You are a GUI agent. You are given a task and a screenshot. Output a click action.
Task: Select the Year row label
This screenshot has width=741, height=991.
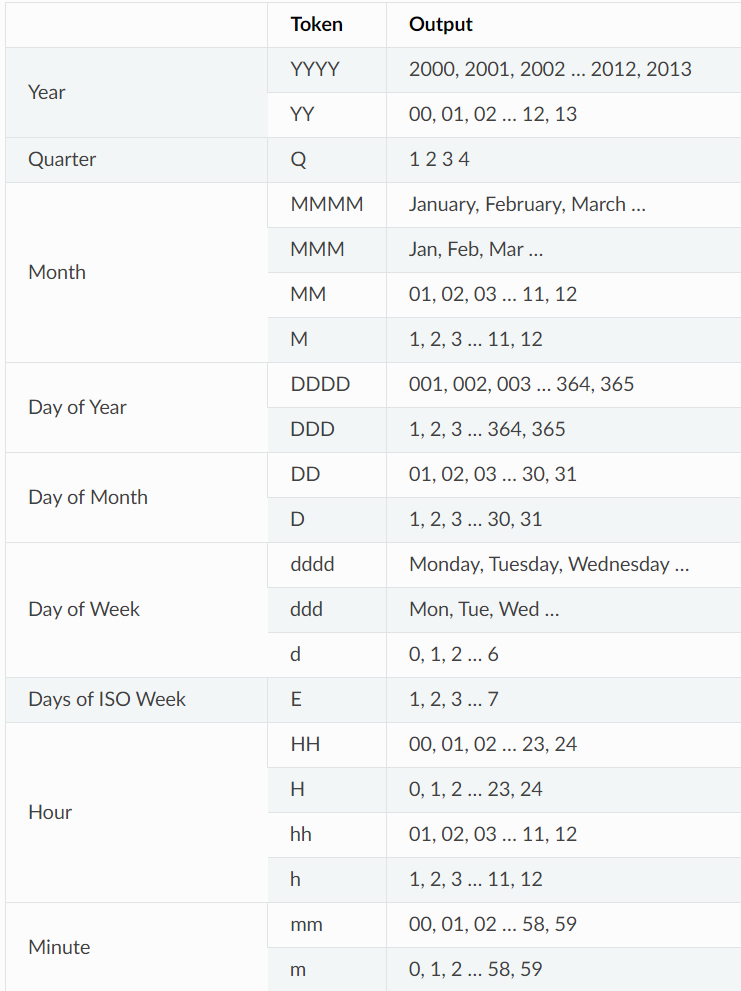tap(47, 92)
